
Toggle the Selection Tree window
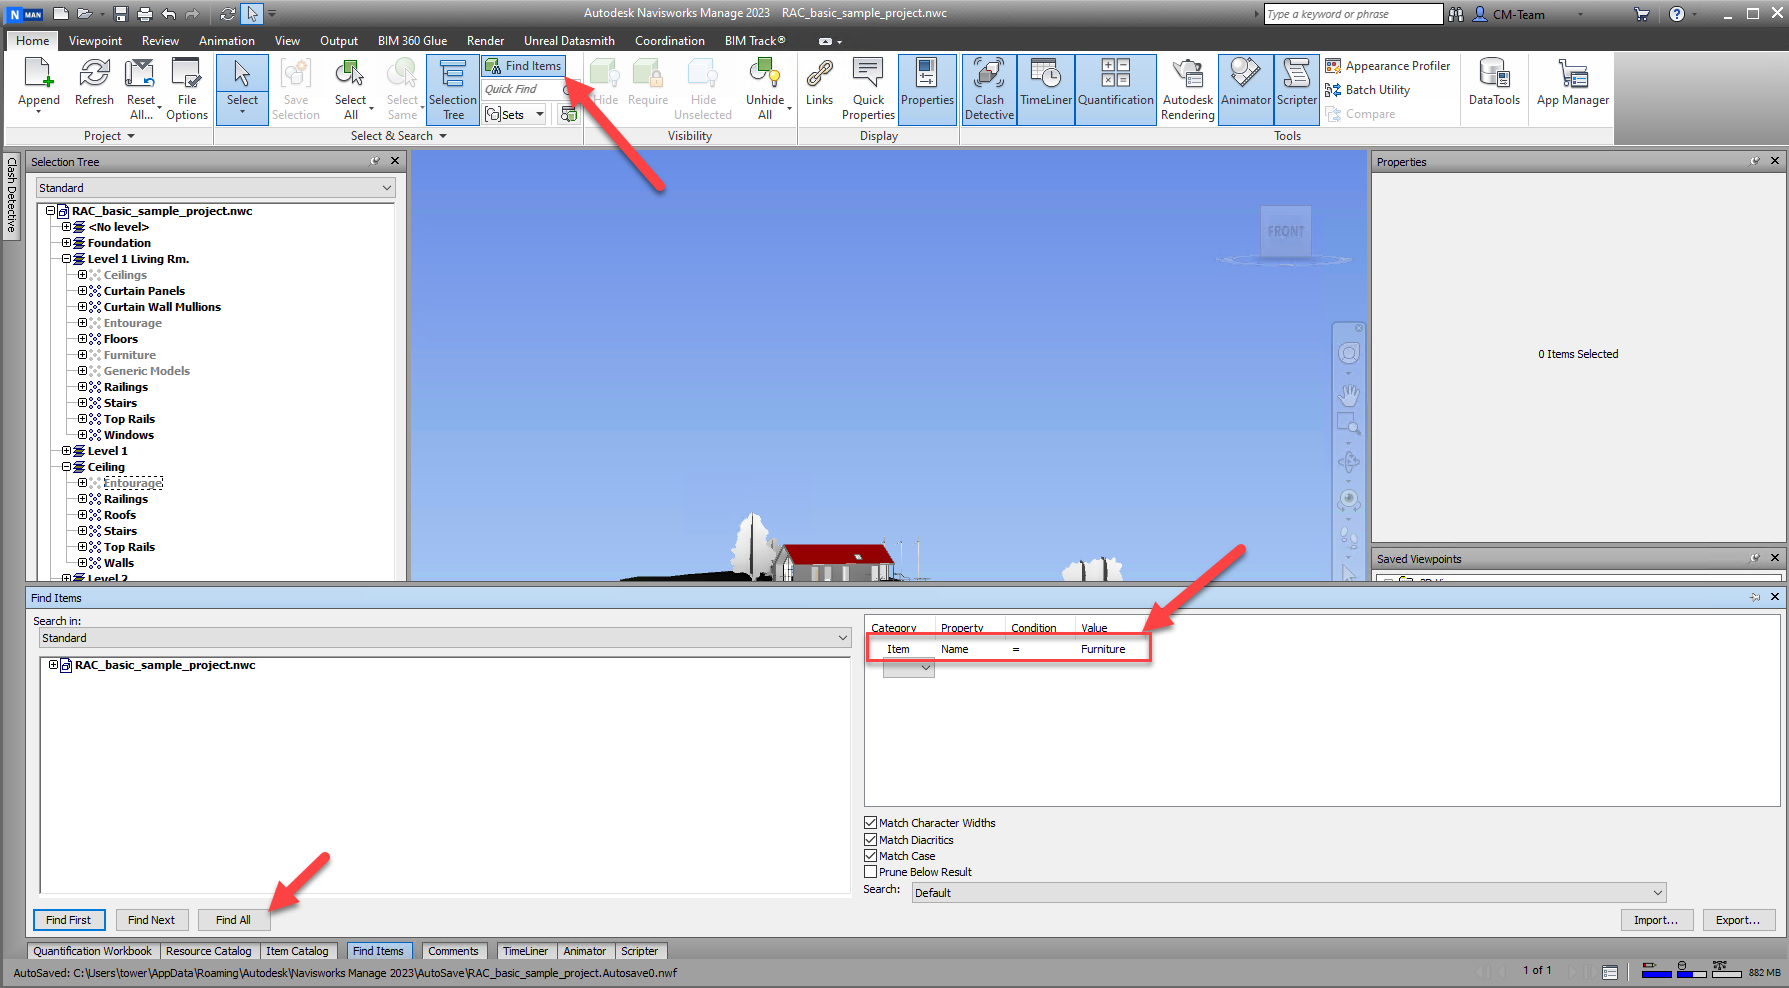453,88
